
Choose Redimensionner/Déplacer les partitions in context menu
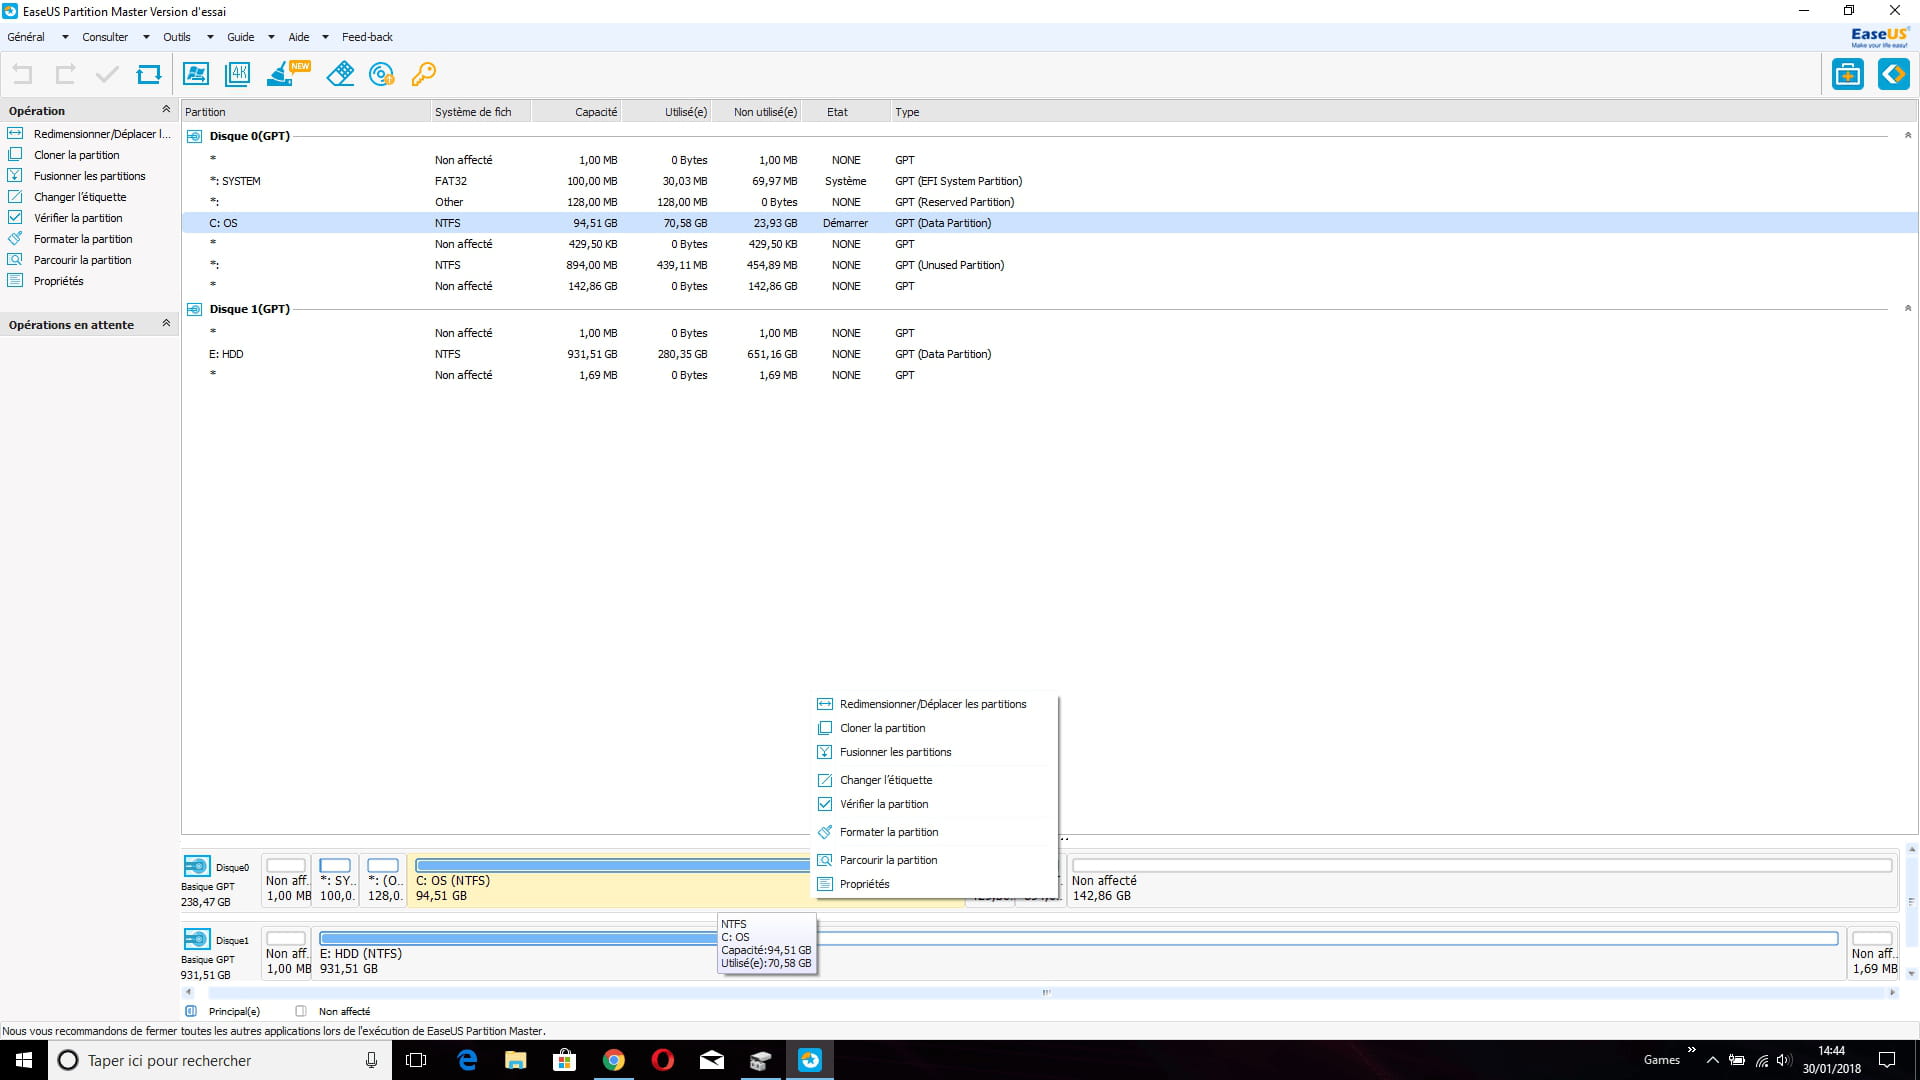click(936, 704)
